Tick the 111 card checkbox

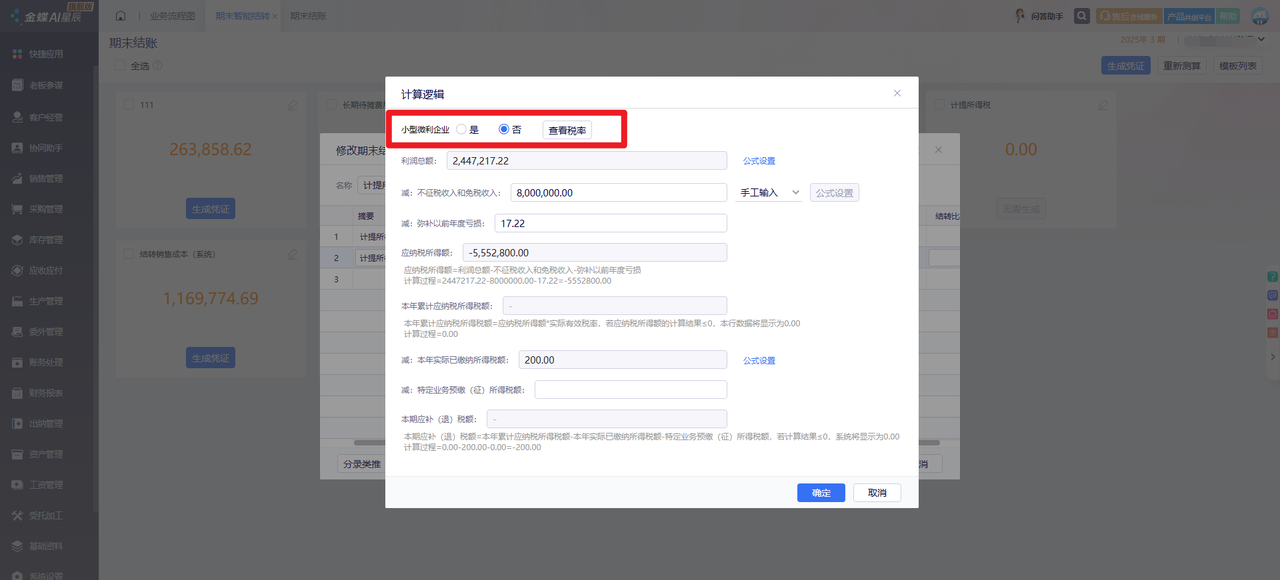coord(130,105)
